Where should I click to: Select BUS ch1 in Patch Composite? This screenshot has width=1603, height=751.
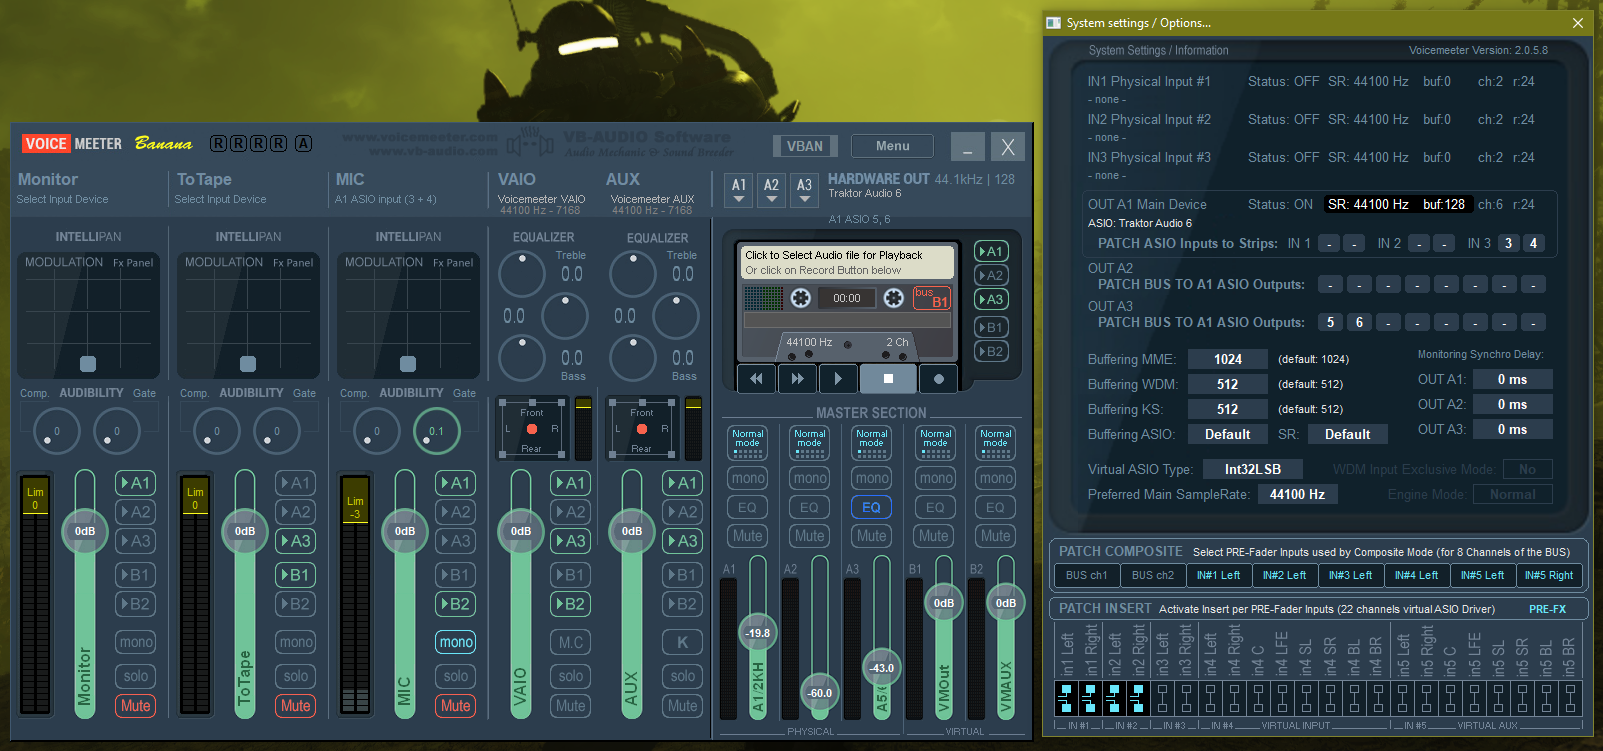click(x=1086, y=575)
